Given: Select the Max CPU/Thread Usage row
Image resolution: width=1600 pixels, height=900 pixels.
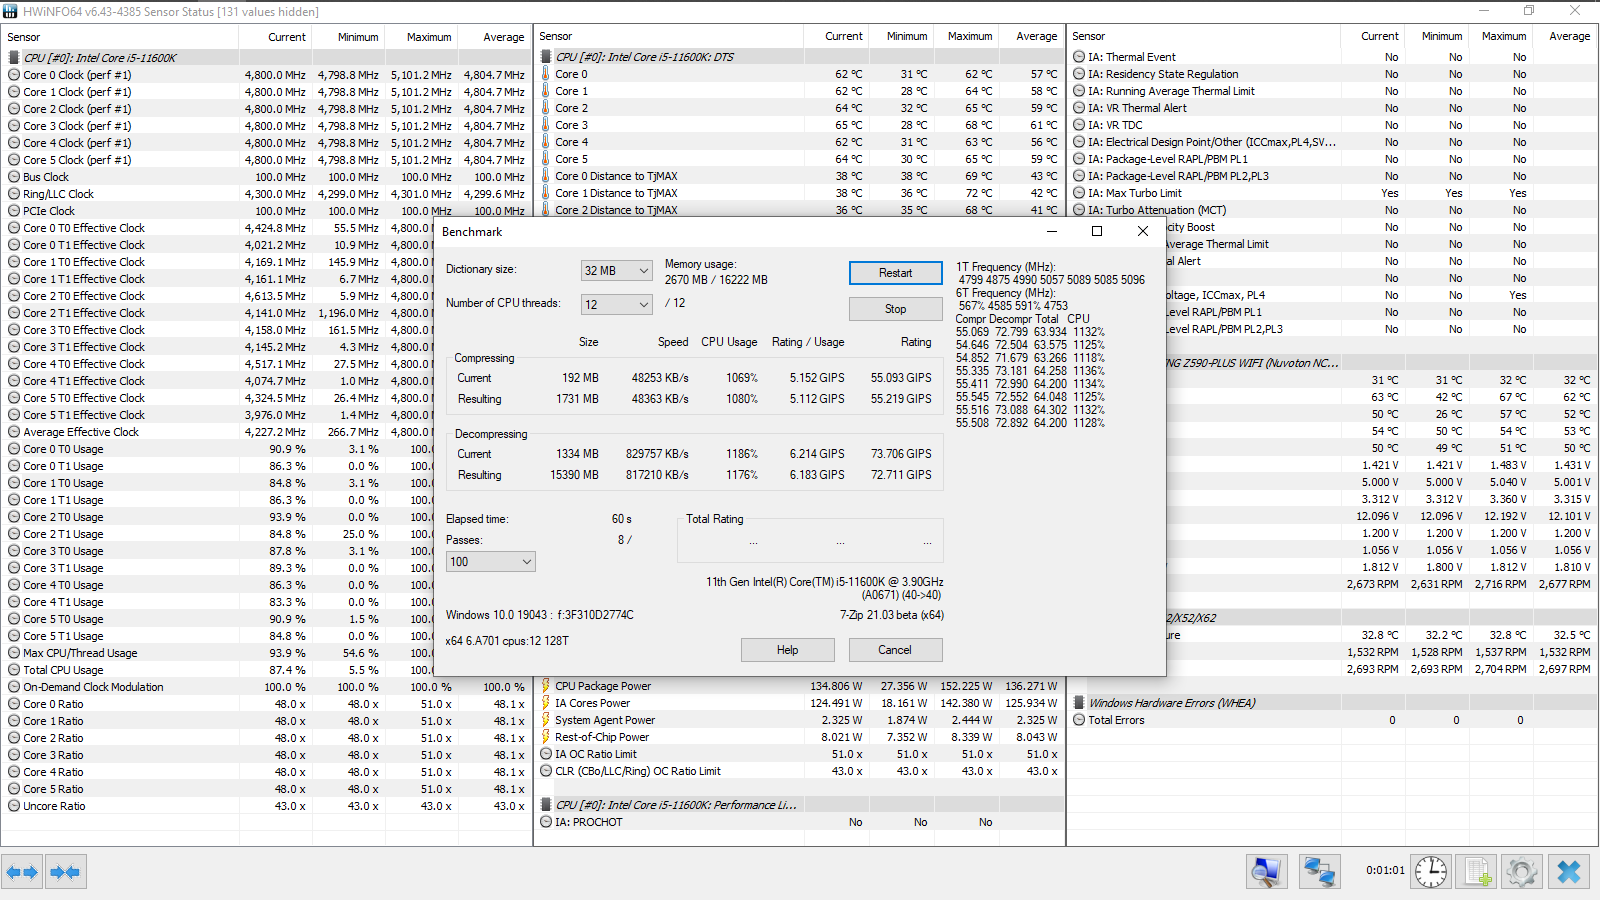Looking at the screenshot, I should 218,653.
